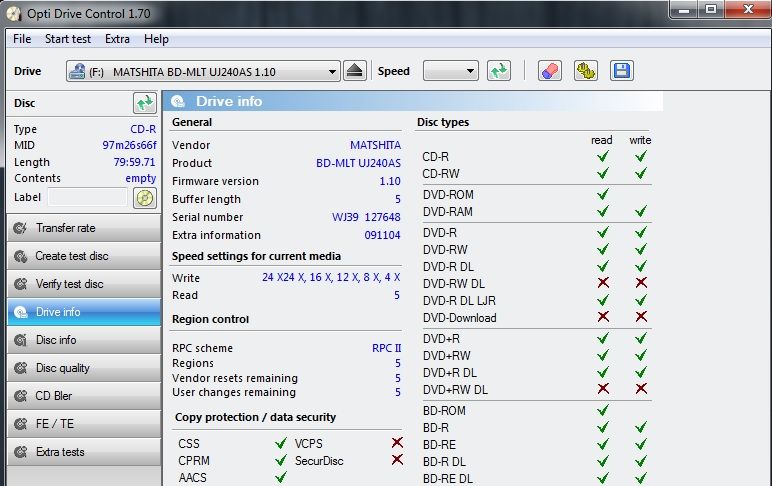This screenshot has height=486, width=772.
Task: Go to the Verify test disc page
Action: [x=84, y=284]
